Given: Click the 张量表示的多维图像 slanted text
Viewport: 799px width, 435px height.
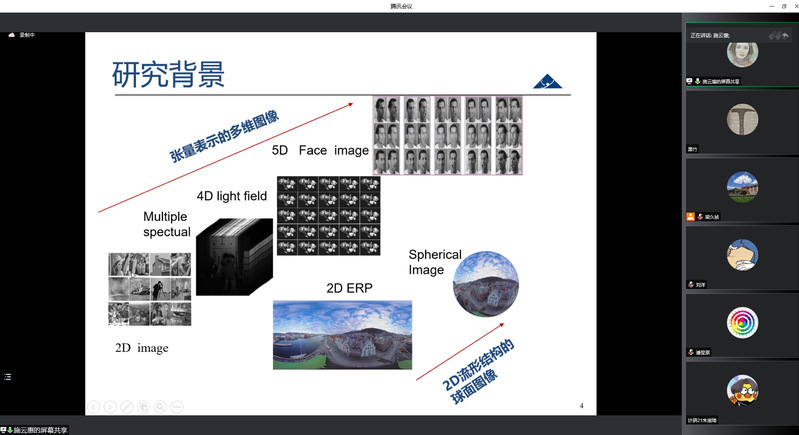Looking at the screenshot, I should coord(224,137).
